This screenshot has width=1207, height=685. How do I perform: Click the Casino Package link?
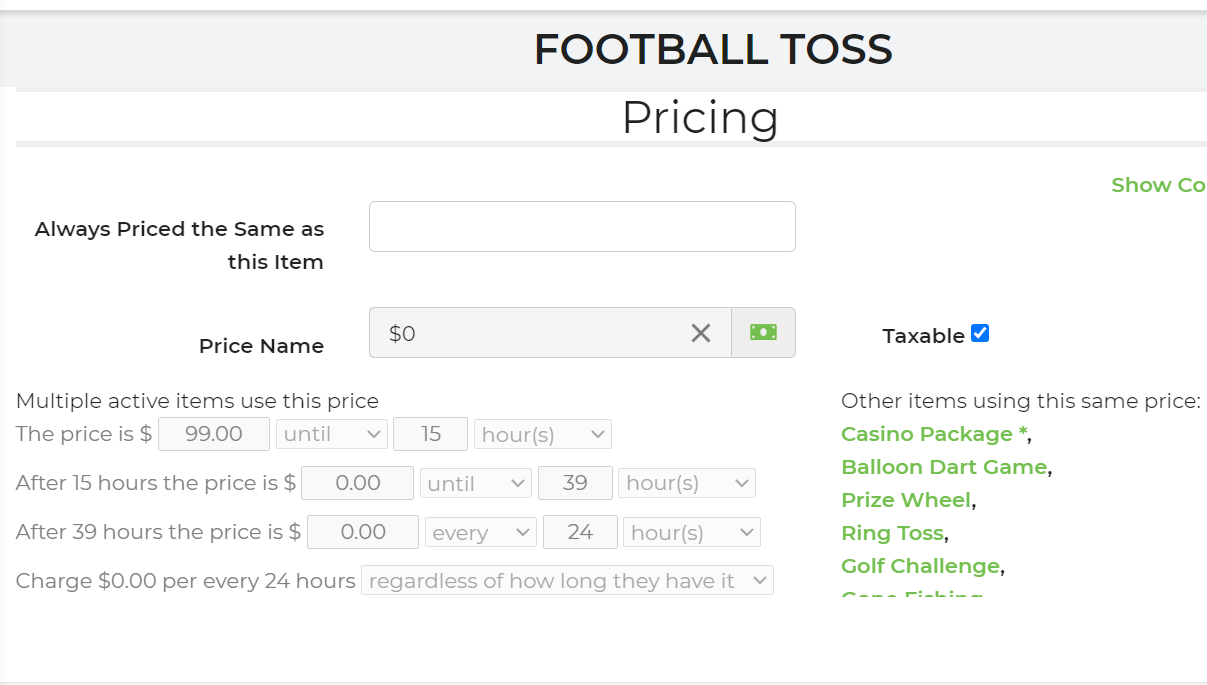pyautogui.click(x=927, y=434)
